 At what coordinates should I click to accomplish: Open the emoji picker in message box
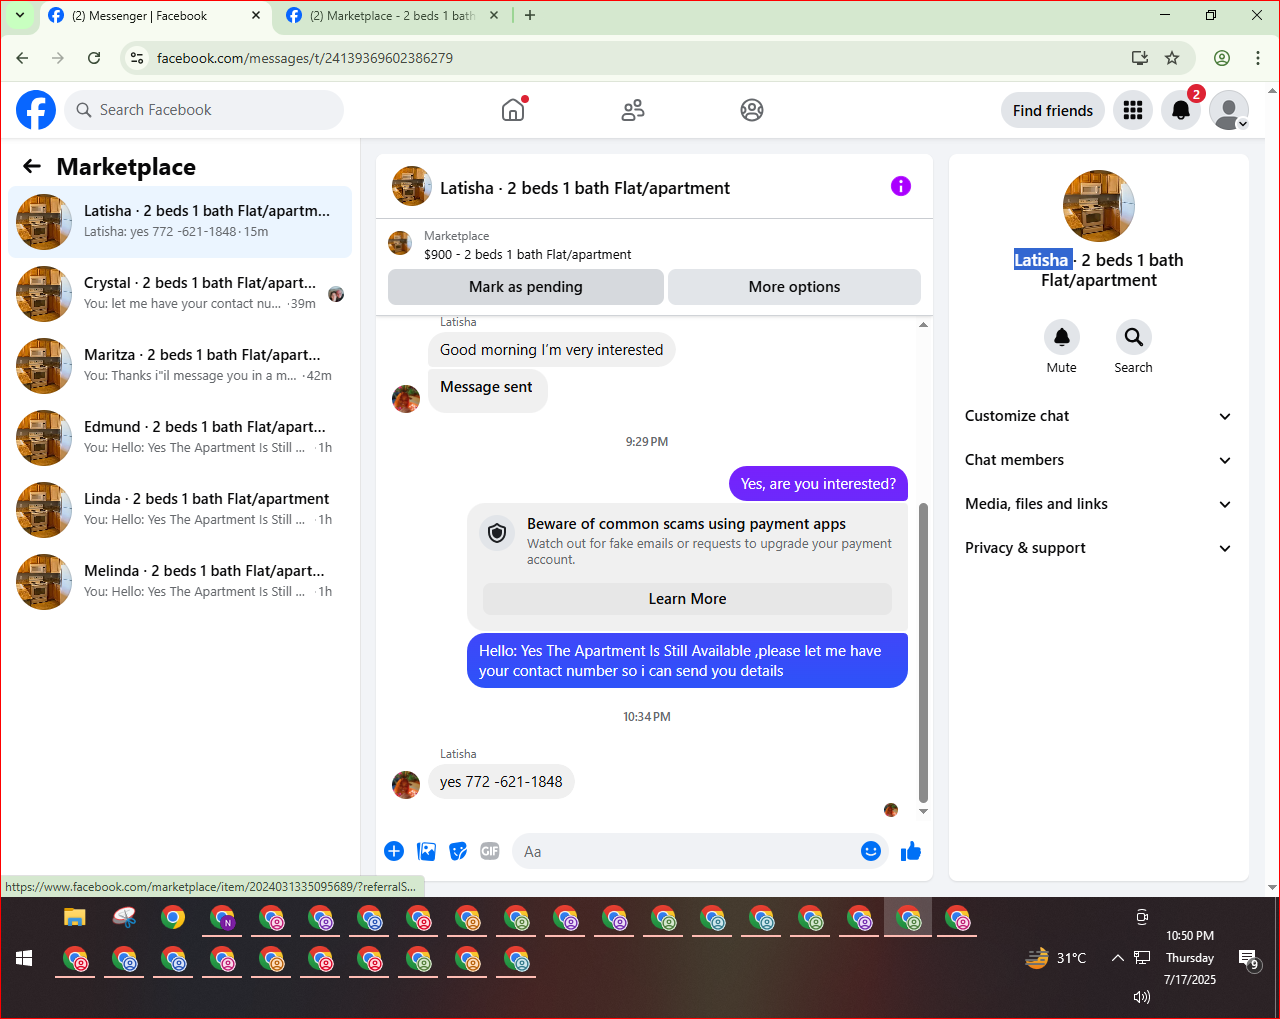pos(871,851)
